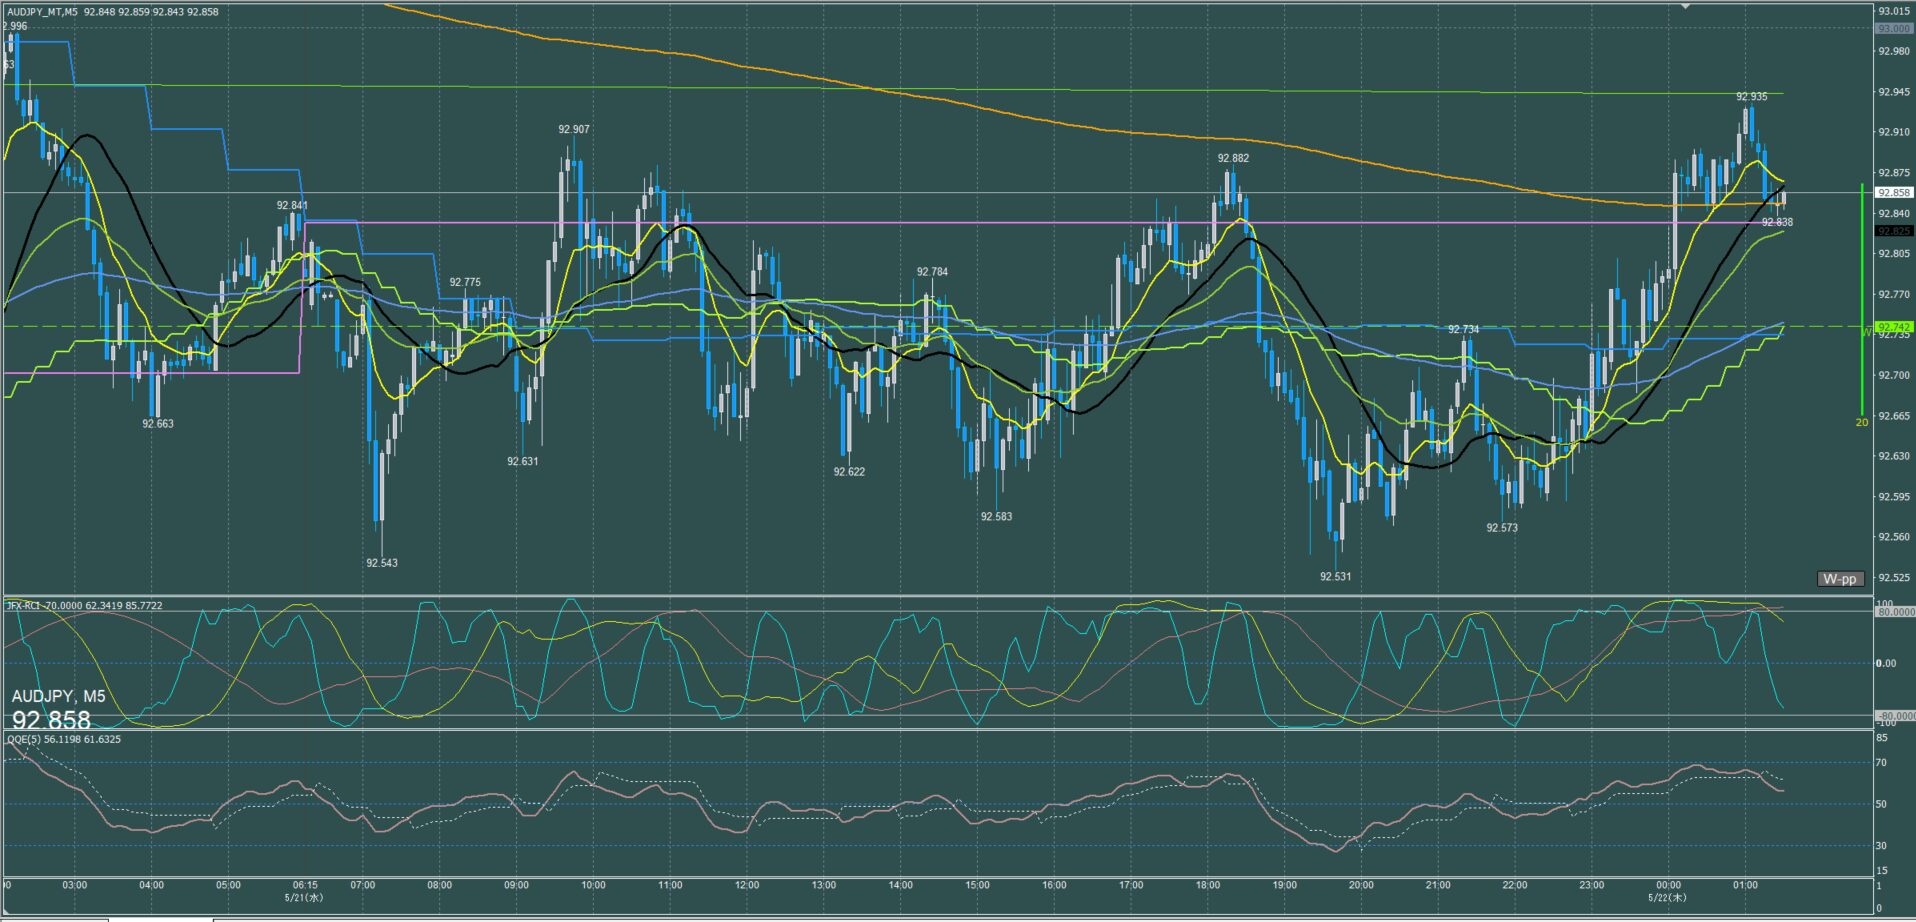This screenshot has height=922, width=1916.
Task: Click the 92.775 high label
Action: click(x=465, y=283)
